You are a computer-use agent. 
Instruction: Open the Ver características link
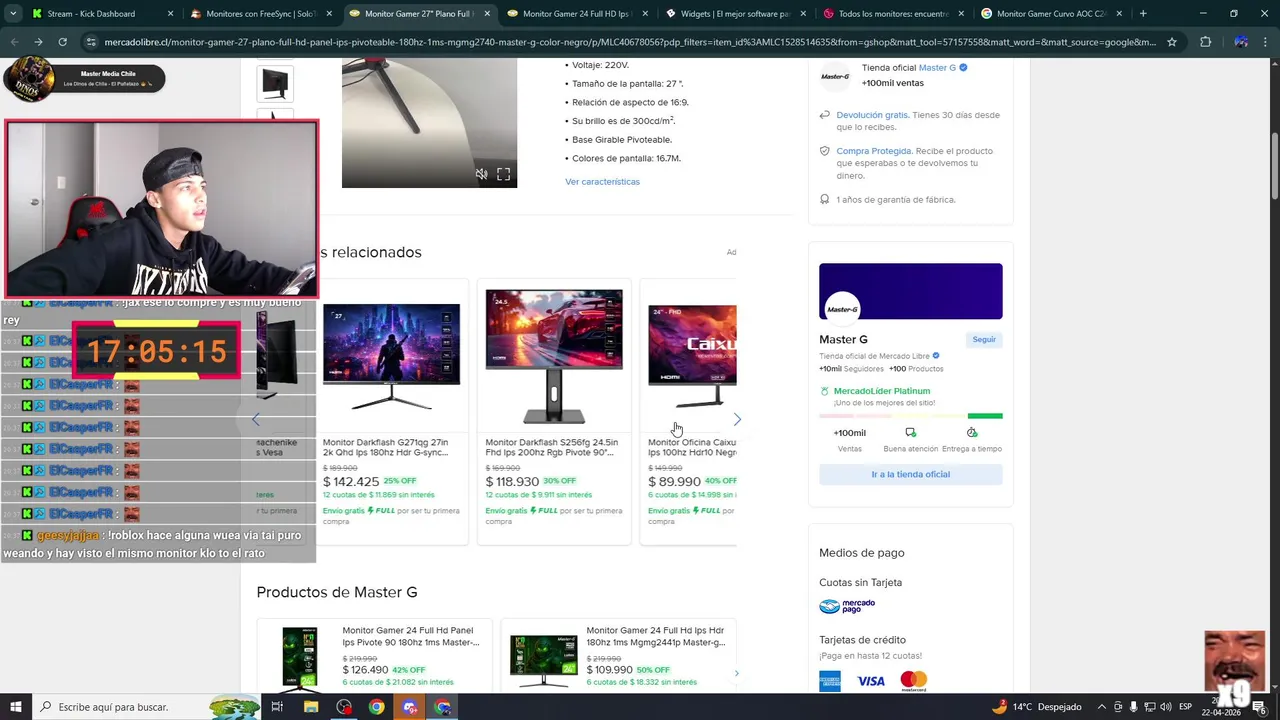coord(602,182)
